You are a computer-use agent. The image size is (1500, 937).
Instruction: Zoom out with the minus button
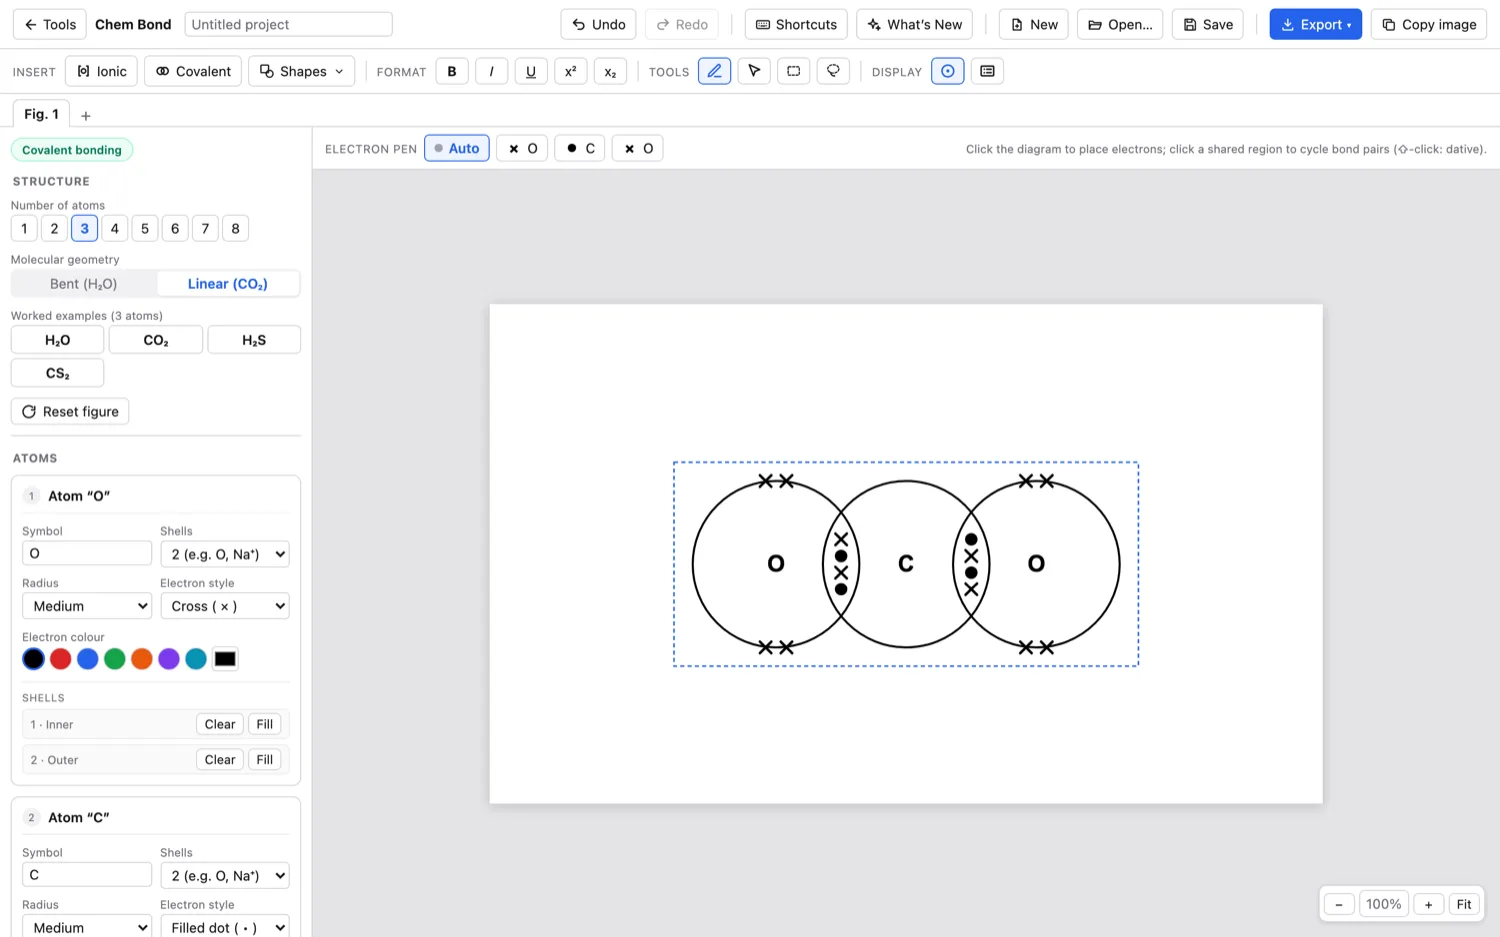point(1338,904)
